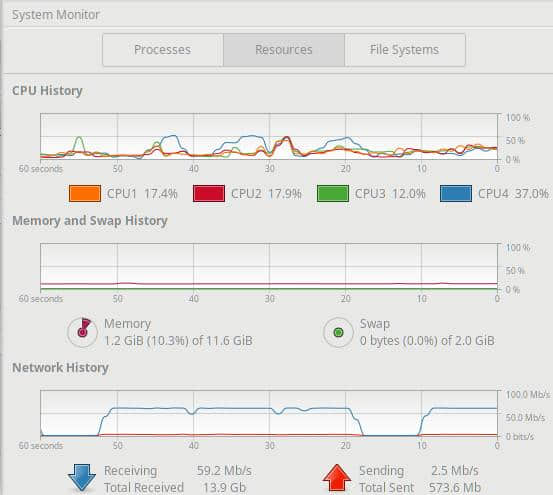Click the Memory and Swap History heading

(x=90, y=221)
